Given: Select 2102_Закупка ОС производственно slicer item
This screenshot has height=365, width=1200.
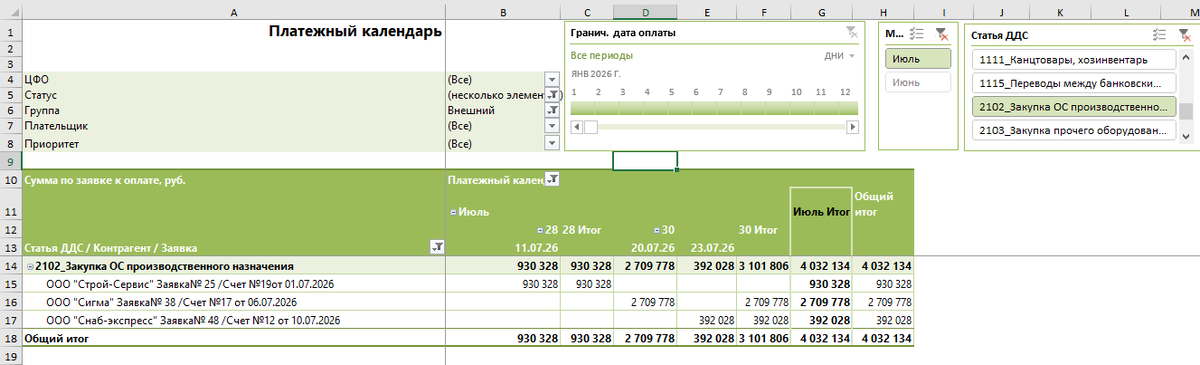Looking at the screenshot, I should pyautogui.click(x=1074, y=107).
